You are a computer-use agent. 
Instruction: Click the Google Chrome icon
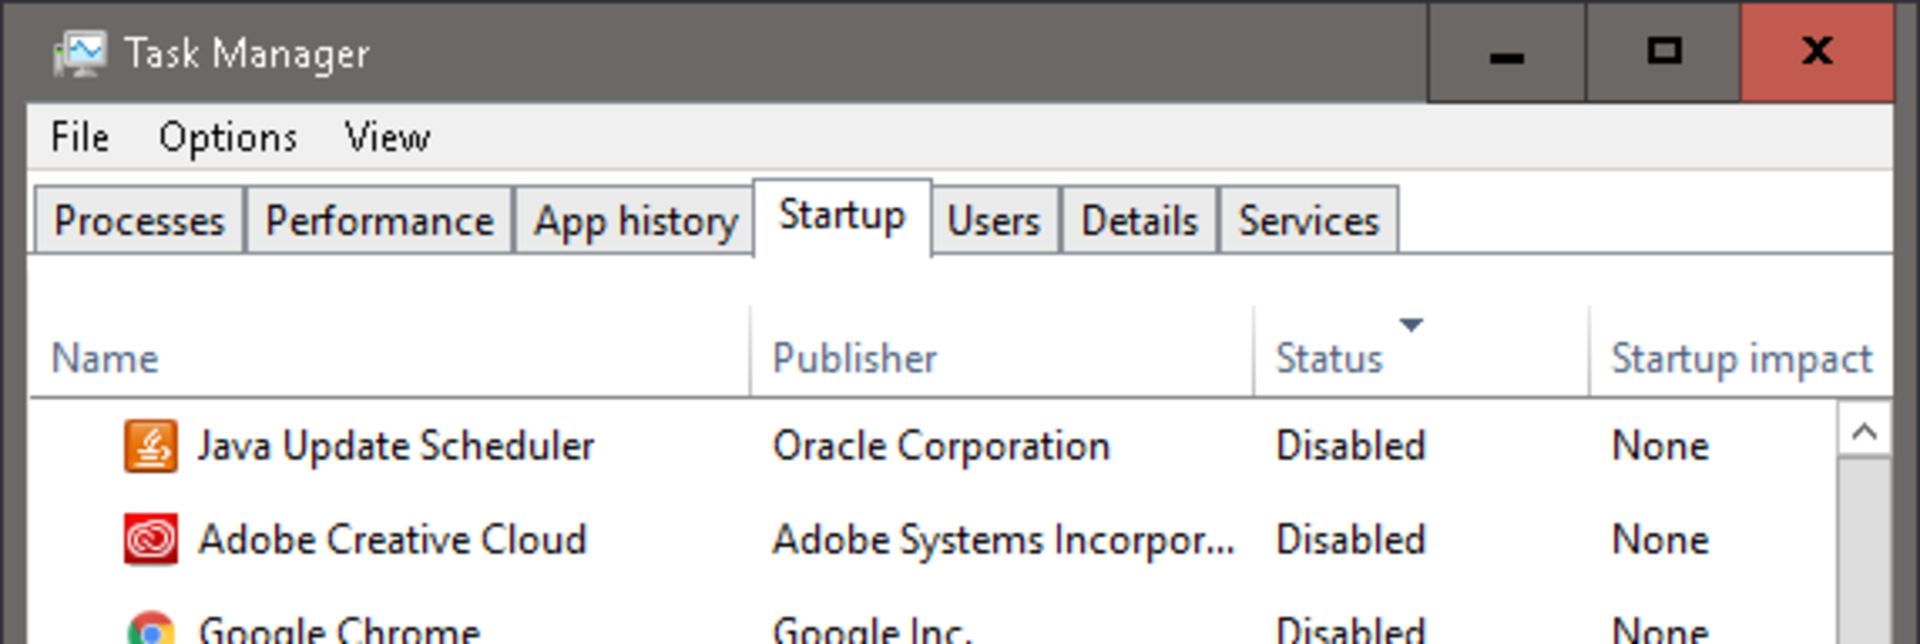(x=150, y=630)
